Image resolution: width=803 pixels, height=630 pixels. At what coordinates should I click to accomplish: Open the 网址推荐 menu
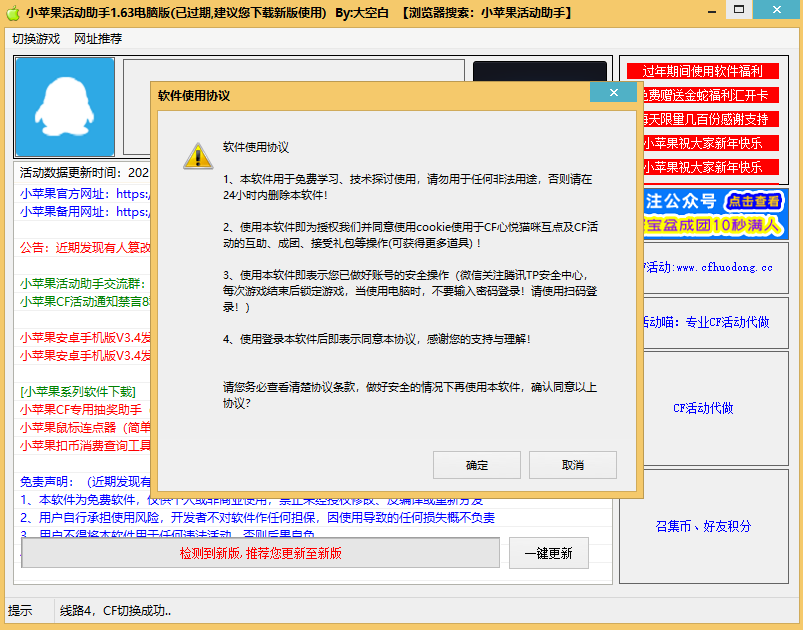coord(98,39)
